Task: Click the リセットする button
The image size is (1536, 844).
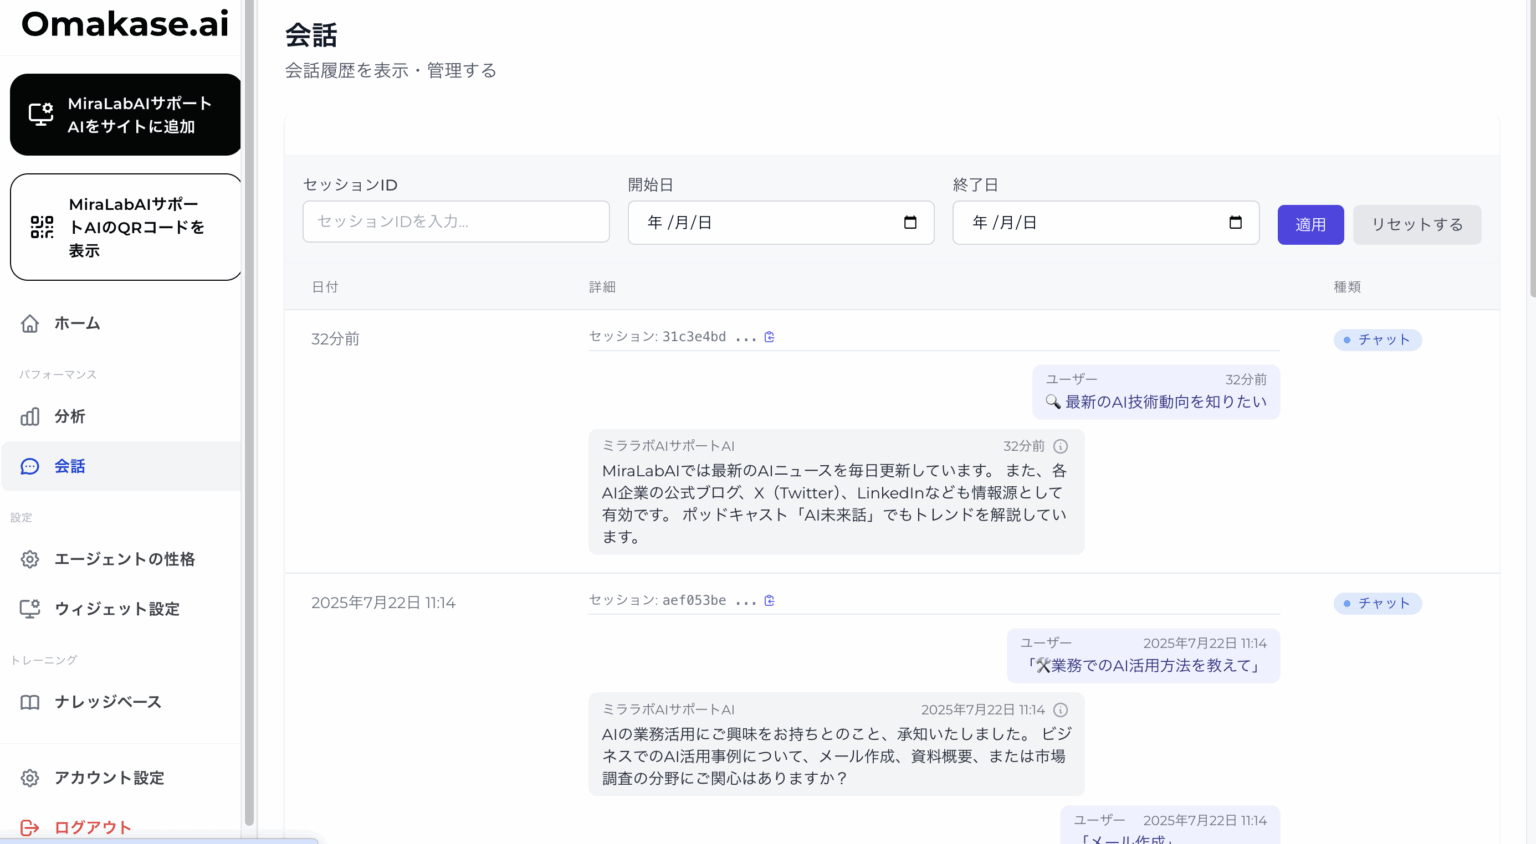Action: pyautogui.click(x=1416, y=225)
